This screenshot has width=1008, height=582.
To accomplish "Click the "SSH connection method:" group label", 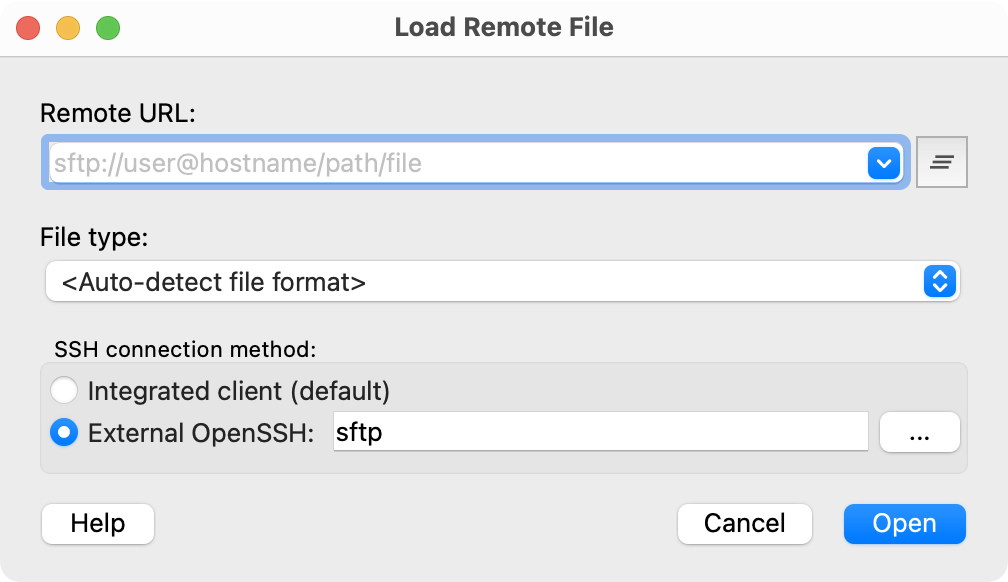I will point(184,349).
